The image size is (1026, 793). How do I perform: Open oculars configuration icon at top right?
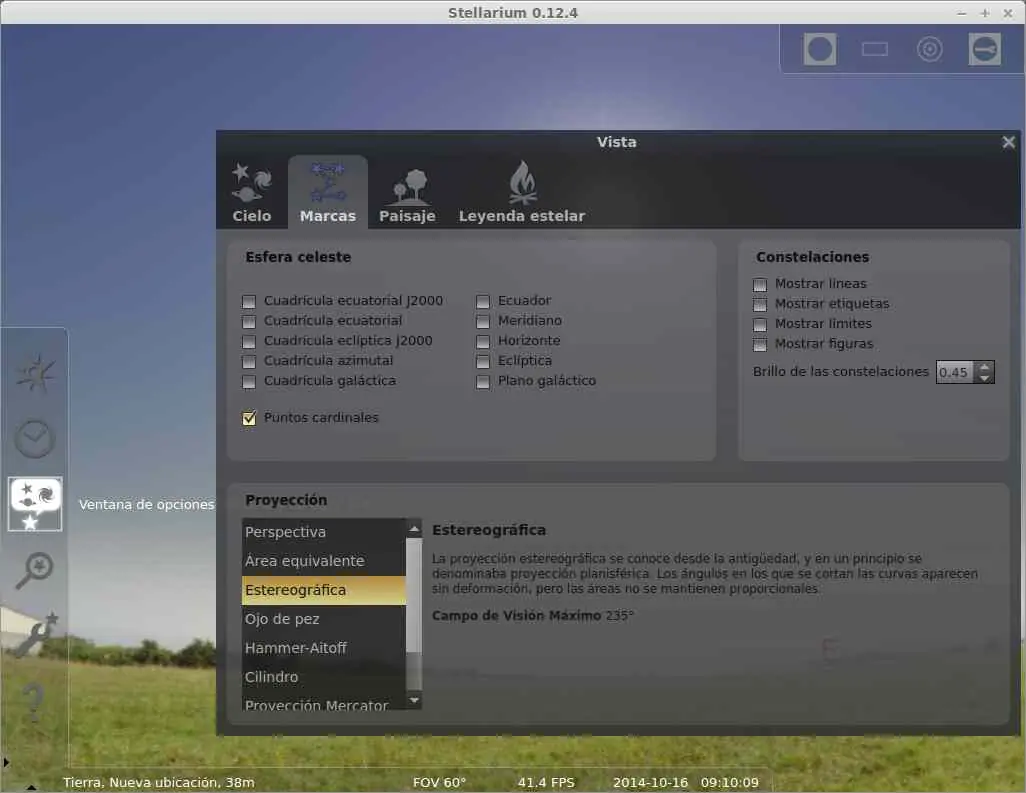click(985, 49)
